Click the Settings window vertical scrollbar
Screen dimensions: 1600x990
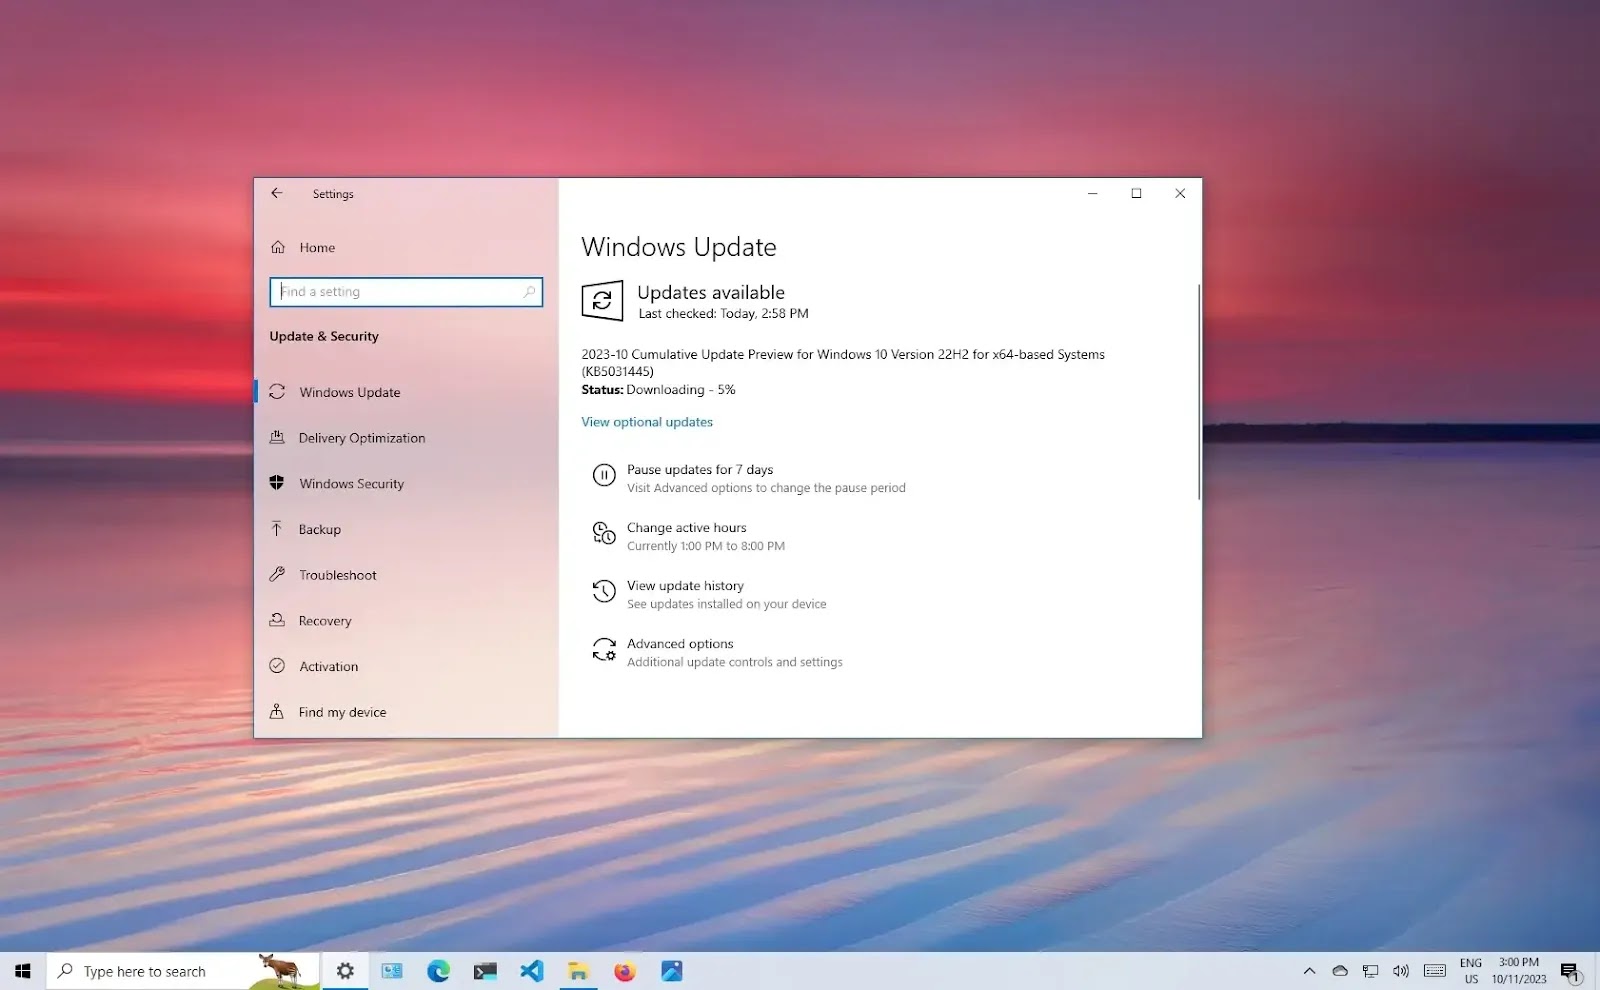1198,392
